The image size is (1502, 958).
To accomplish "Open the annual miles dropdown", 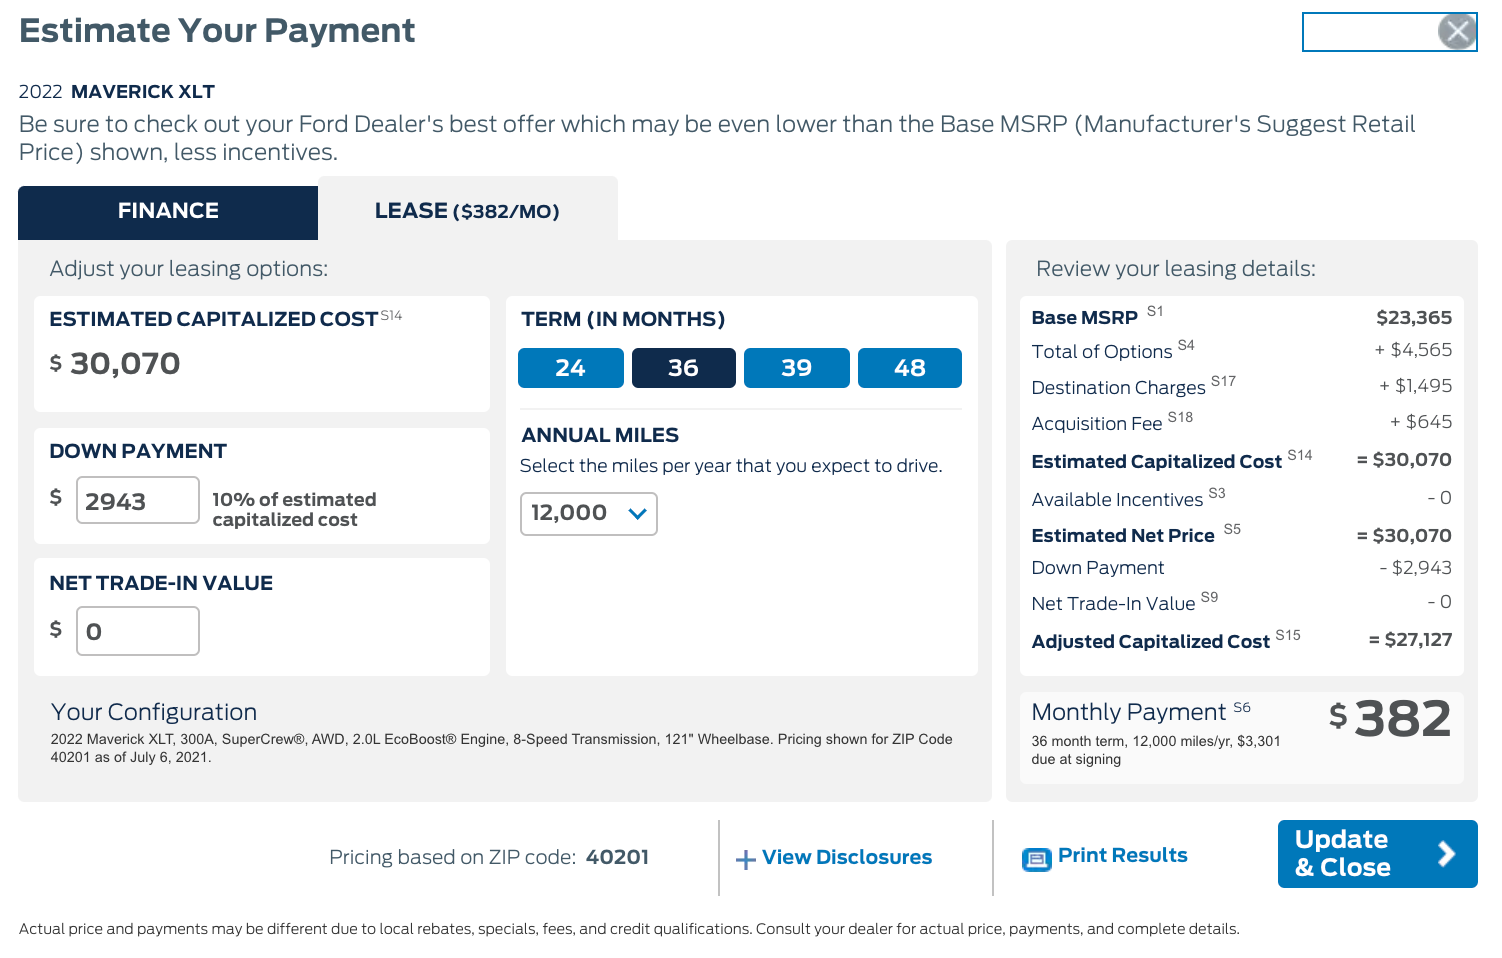I will coord(588,514).
